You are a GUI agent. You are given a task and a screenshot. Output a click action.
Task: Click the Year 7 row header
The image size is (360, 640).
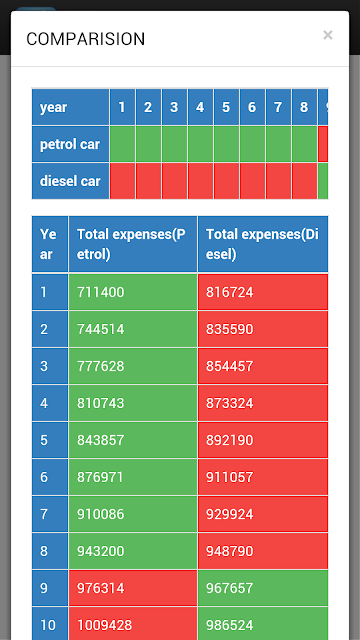50,514
